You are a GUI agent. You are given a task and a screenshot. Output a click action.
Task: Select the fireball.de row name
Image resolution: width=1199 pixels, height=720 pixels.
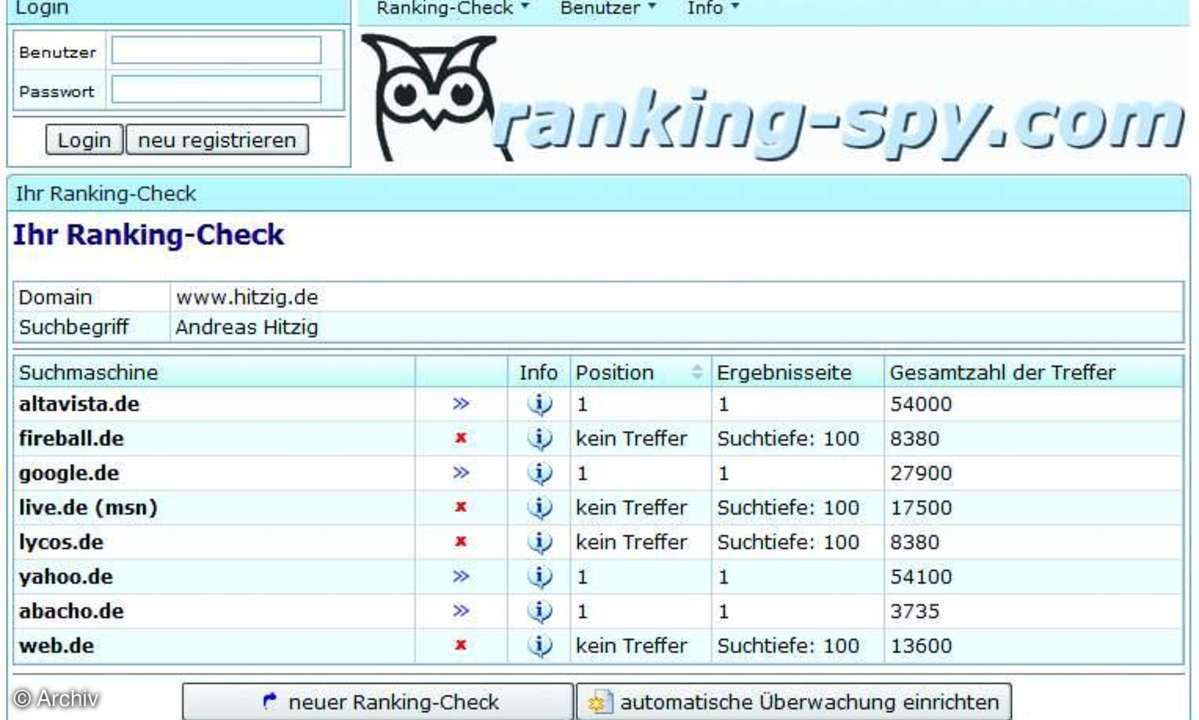coord(71,438)
